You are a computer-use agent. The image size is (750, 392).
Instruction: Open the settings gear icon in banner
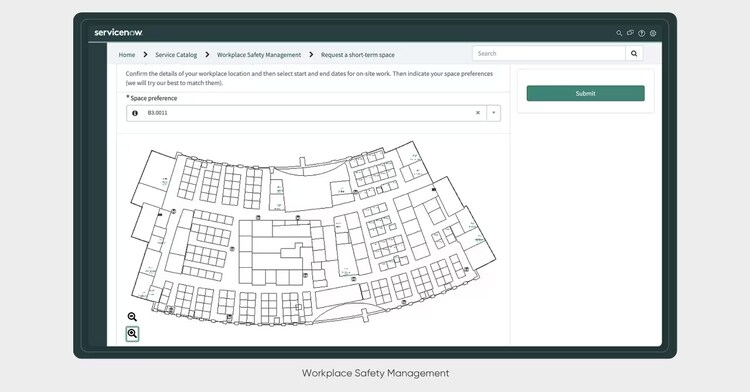(653, 33)
